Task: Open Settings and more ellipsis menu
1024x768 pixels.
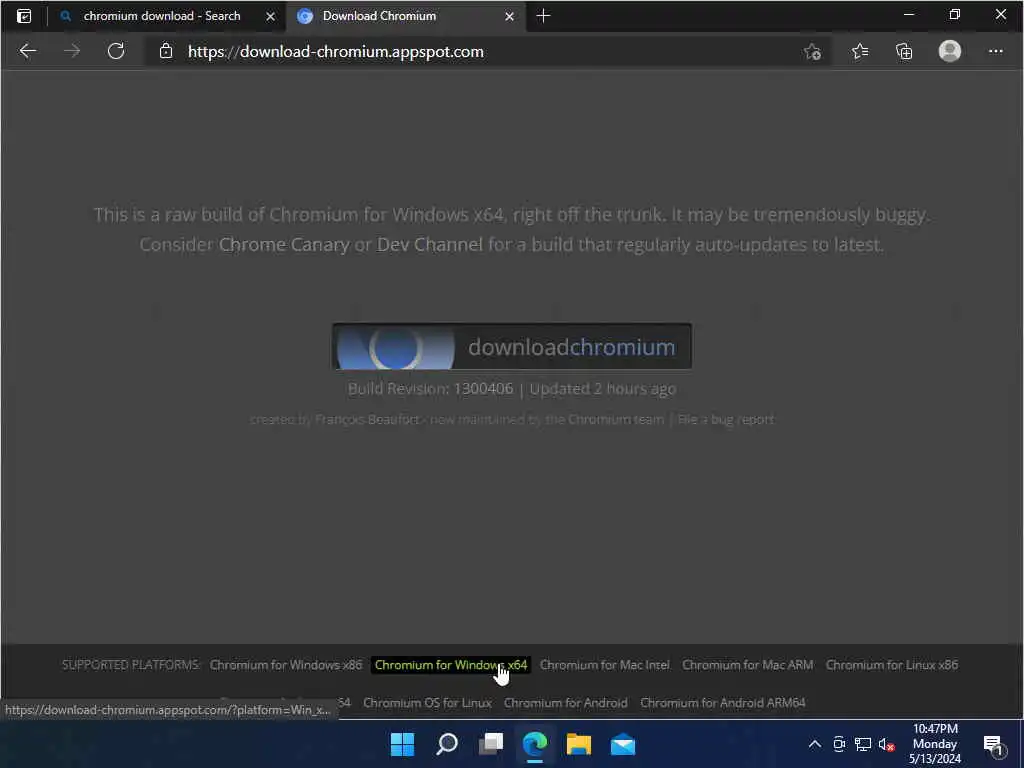Action: coord(995,51)
